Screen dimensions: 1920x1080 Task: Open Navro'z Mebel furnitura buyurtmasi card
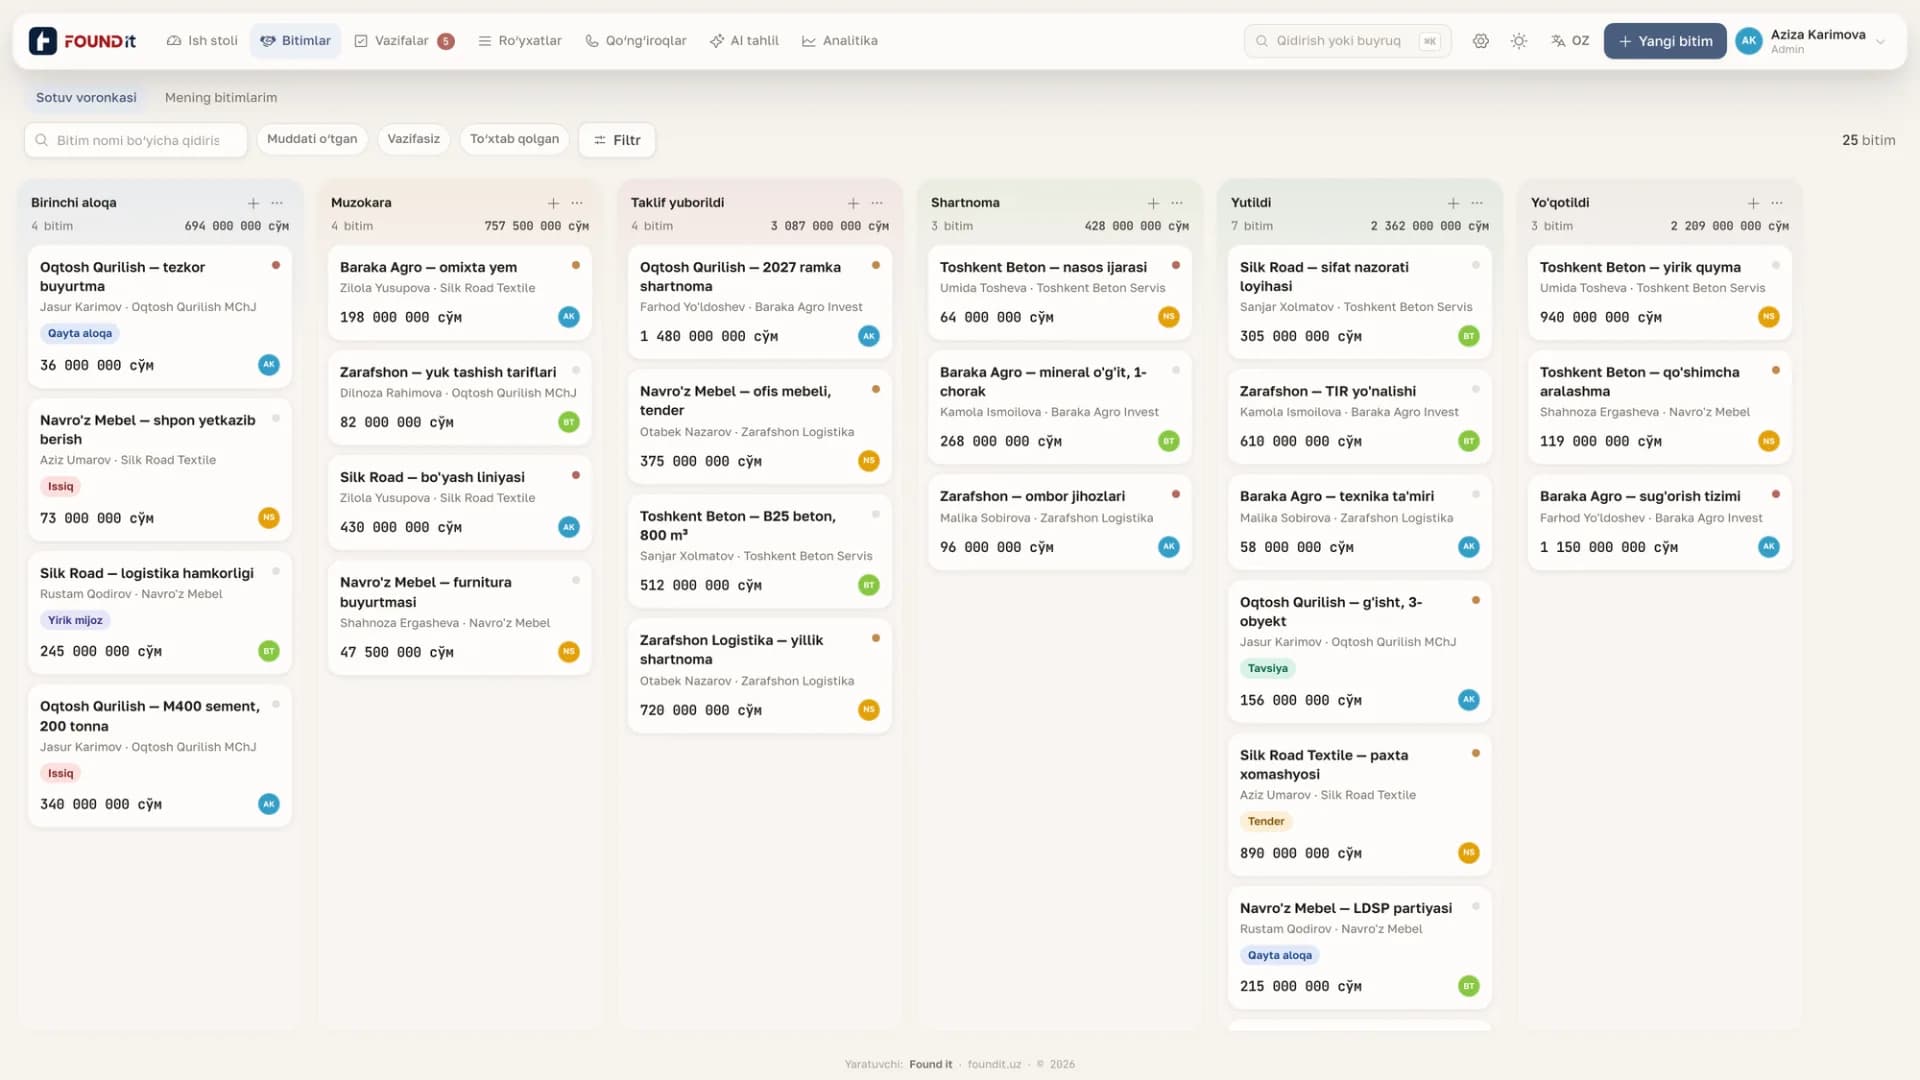tap(460, 617)
